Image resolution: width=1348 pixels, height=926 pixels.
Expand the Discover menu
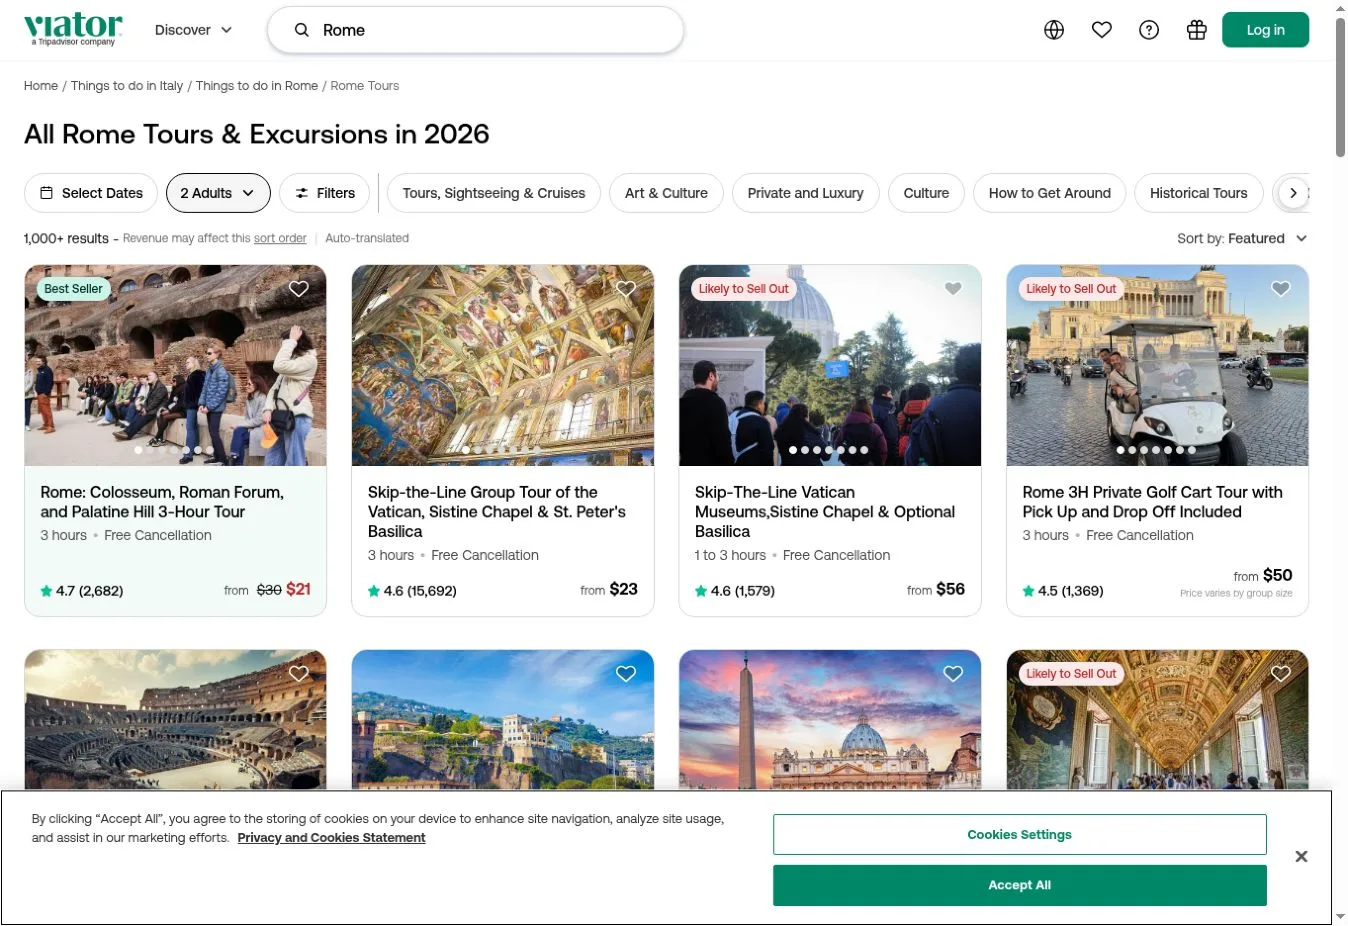[193, 30]
